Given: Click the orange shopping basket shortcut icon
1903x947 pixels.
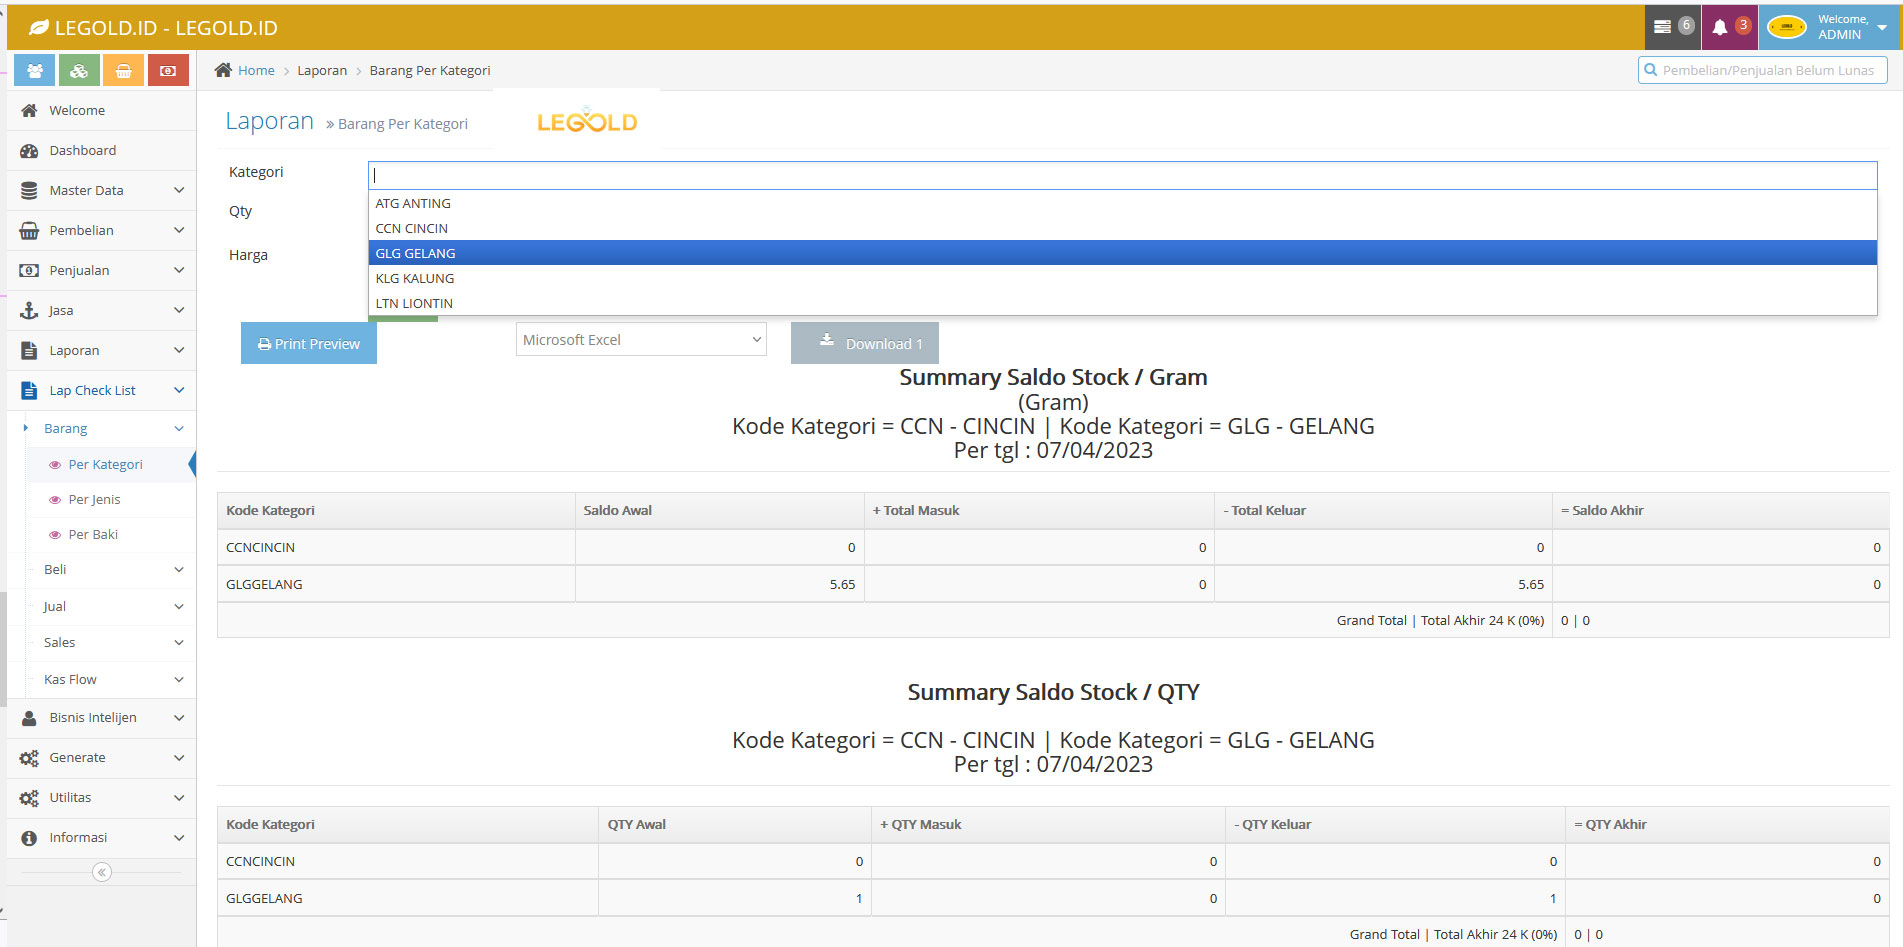Looking at the screenshot, I should [x=123, y=69].
